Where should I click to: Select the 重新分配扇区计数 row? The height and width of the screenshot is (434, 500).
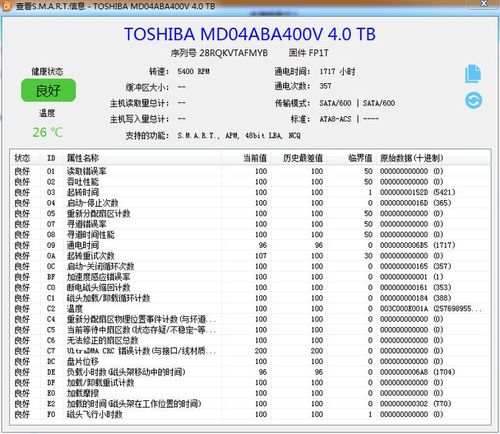[x=250, y=214]
